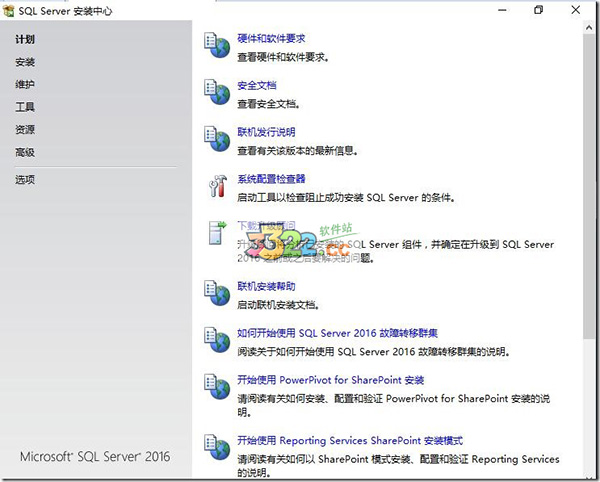Click the description text 查看安全文档。
Screen dimensions: 600x482
(269, 104)
